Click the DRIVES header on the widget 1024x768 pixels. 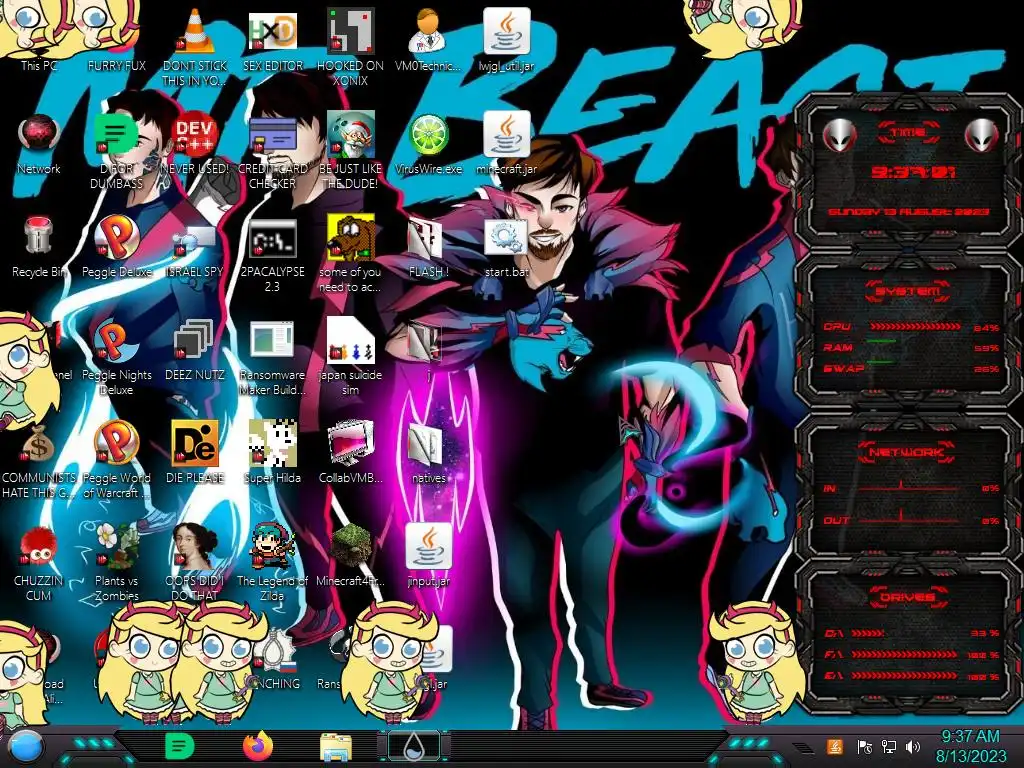[x=908, y=597]
